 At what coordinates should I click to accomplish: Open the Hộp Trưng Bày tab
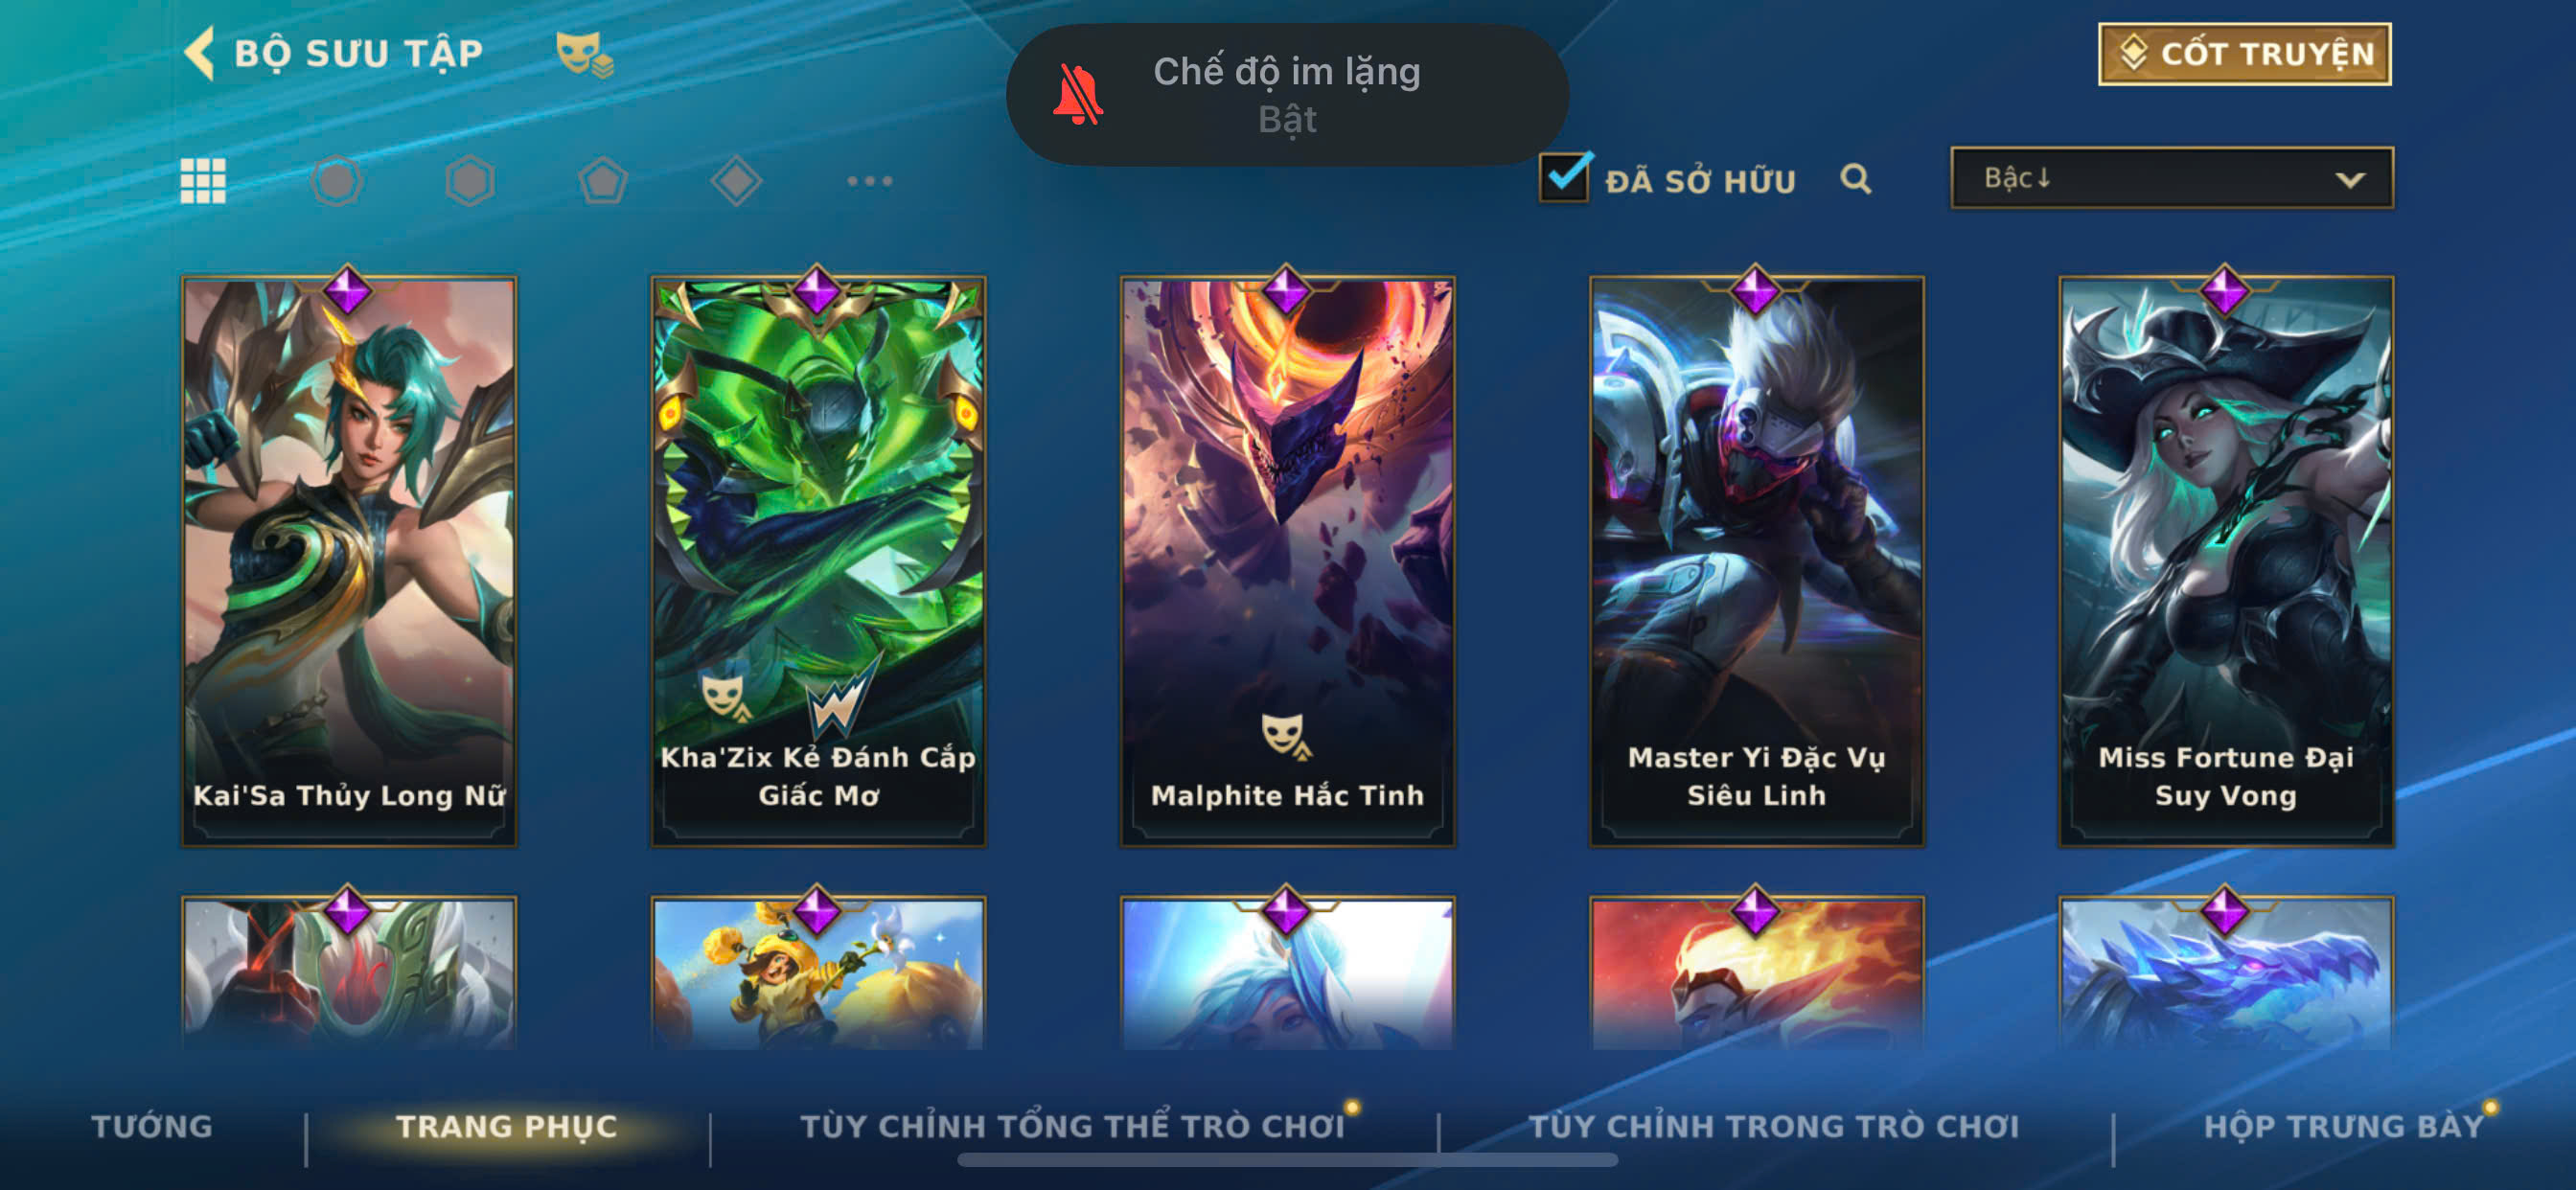(x=2344, y=1126)
